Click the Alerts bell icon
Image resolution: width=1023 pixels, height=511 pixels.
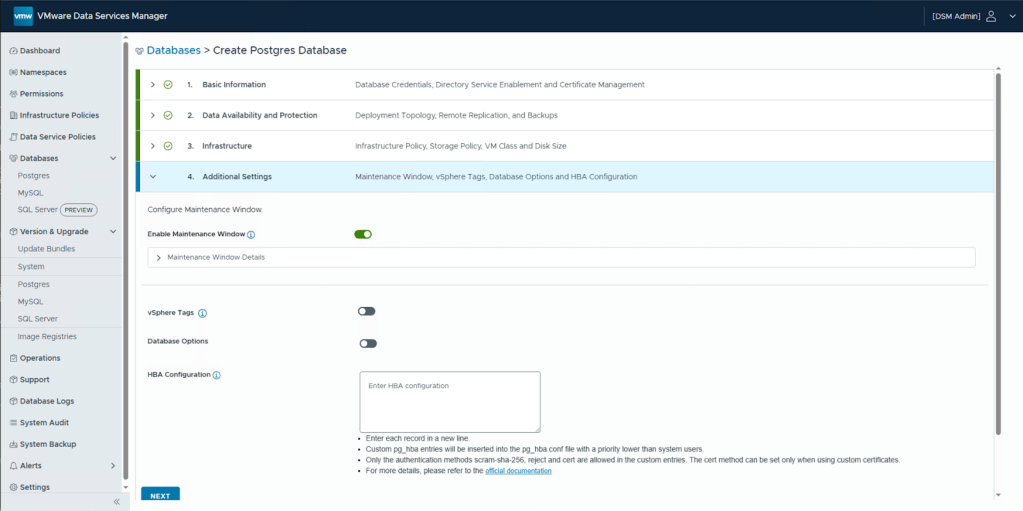14,466
